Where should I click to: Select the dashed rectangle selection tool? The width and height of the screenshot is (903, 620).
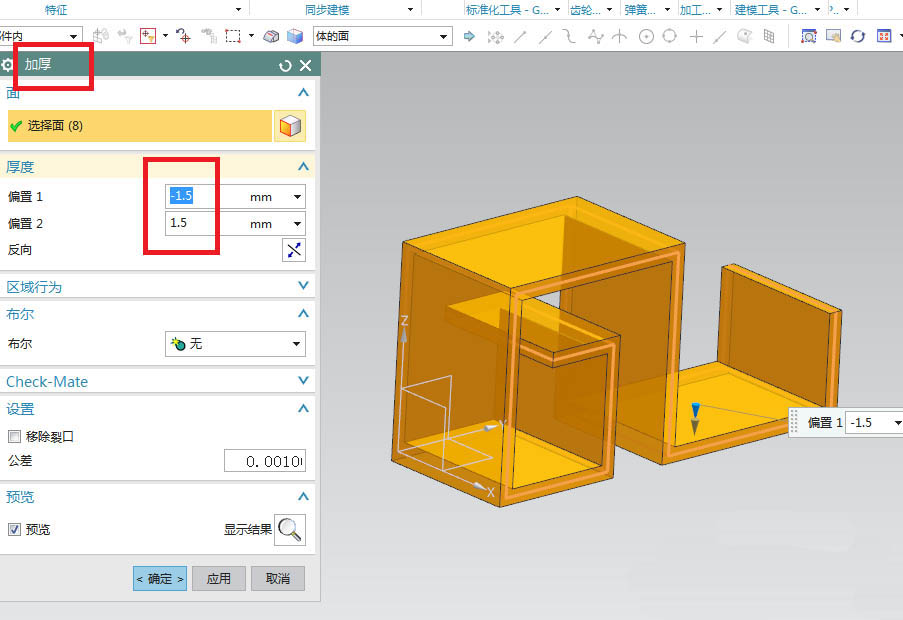233,36
